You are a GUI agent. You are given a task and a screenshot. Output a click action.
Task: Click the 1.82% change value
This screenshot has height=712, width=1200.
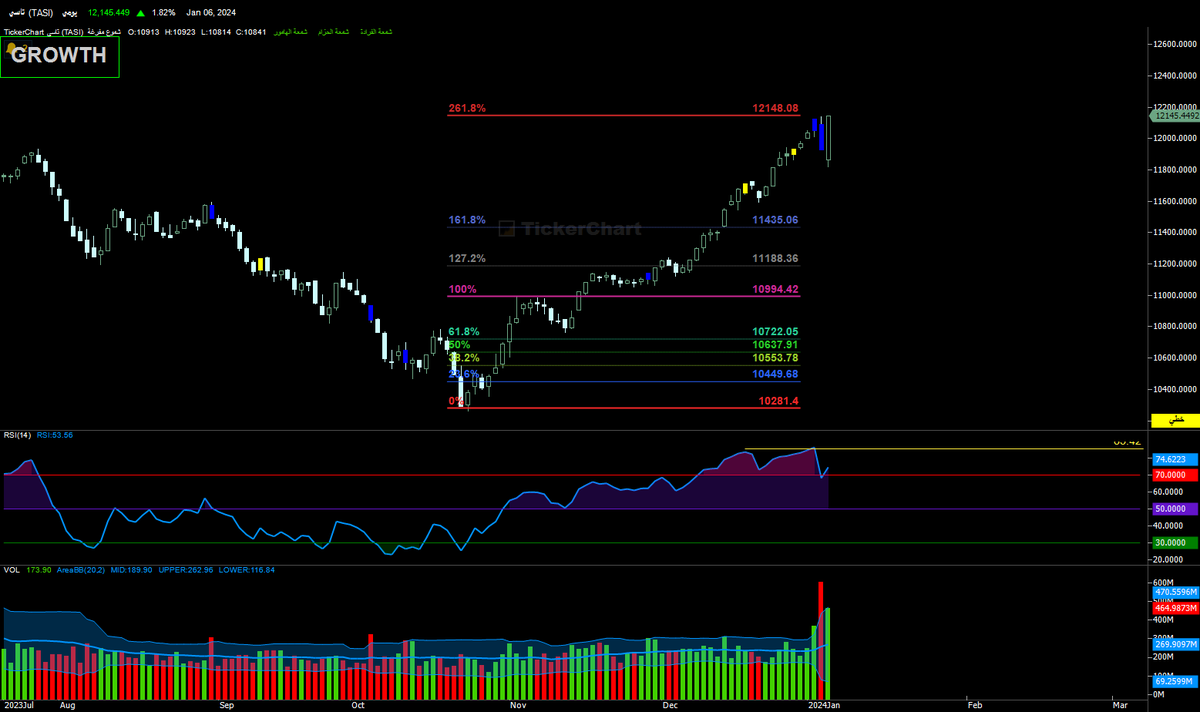tap(163, 13)
